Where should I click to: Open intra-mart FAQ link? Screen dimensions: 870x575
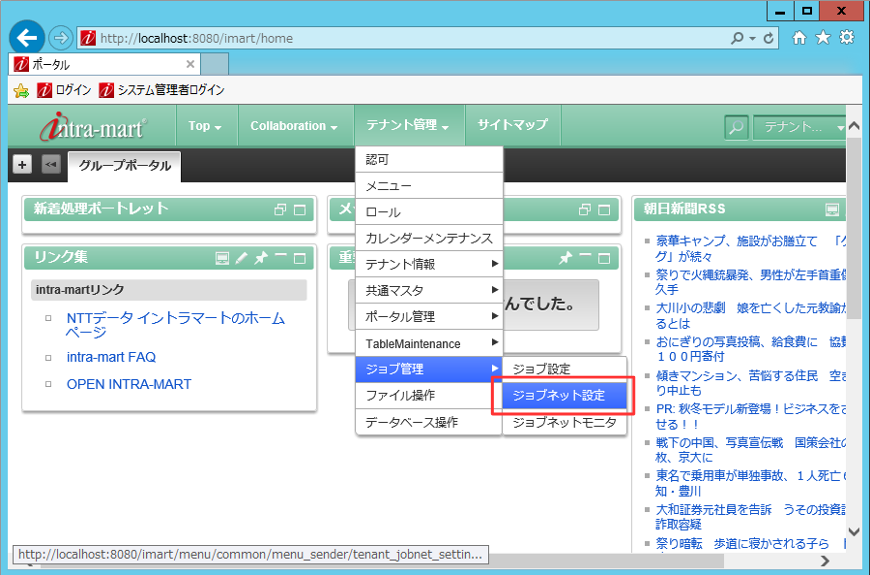111,357
